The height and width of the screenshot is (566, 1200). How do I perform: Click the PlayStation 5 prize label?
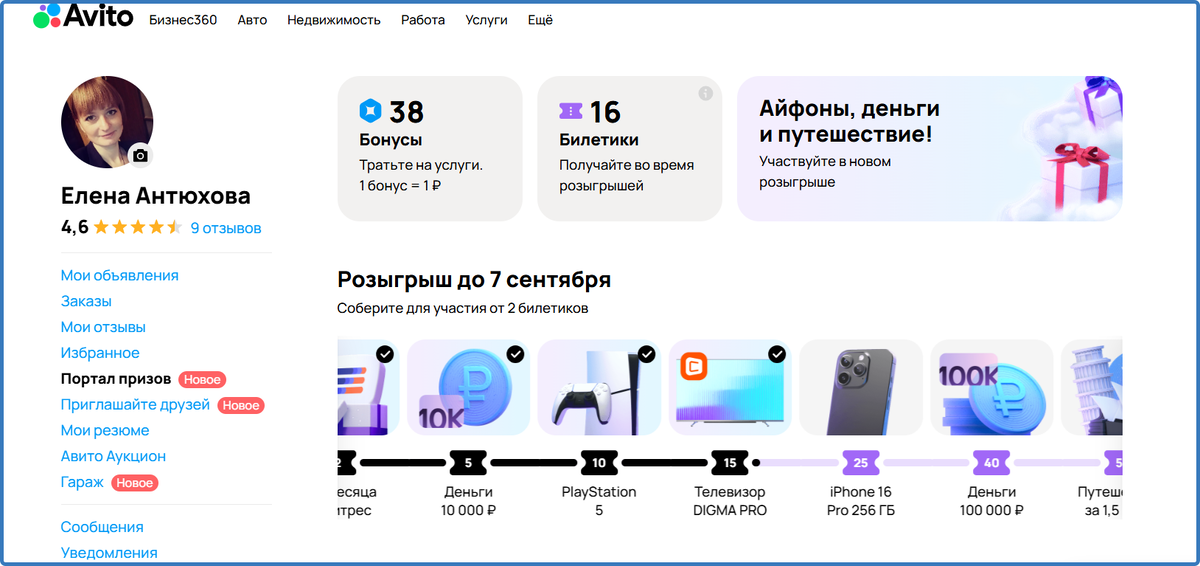pyautogui.click(x=599, y=501)
